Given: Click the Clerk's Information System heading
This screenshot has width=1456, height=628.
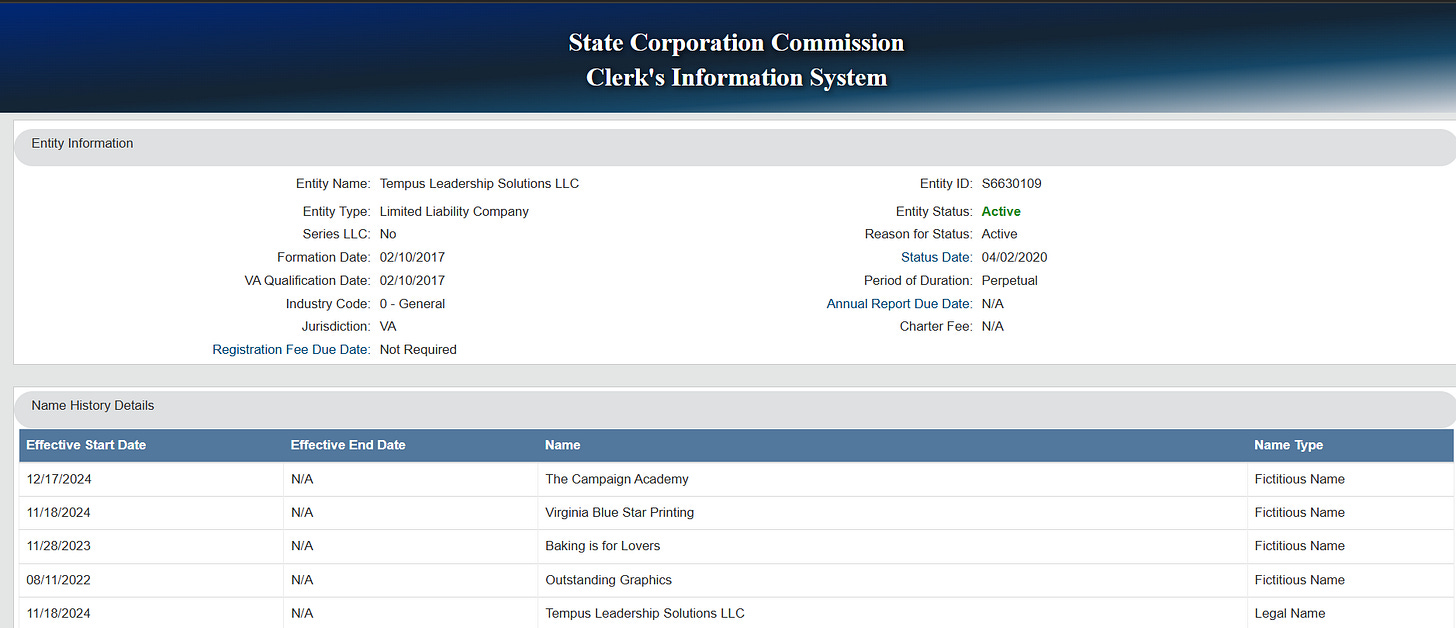Looking at the screenshot, I should click(x=736, y=78).
